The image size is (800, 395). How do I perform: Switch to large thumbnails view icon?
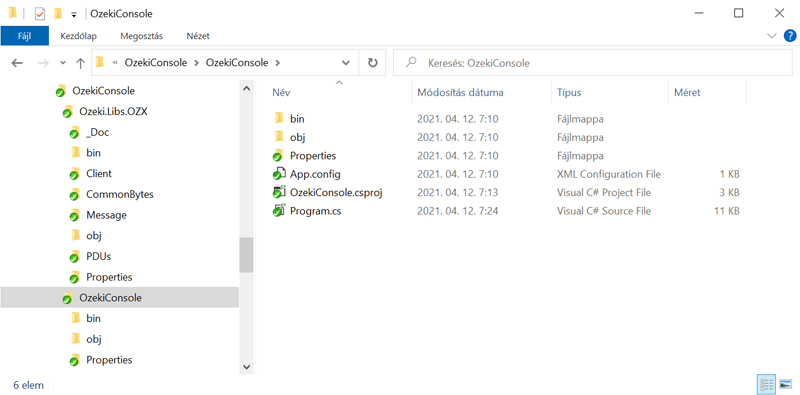(786, 384)
